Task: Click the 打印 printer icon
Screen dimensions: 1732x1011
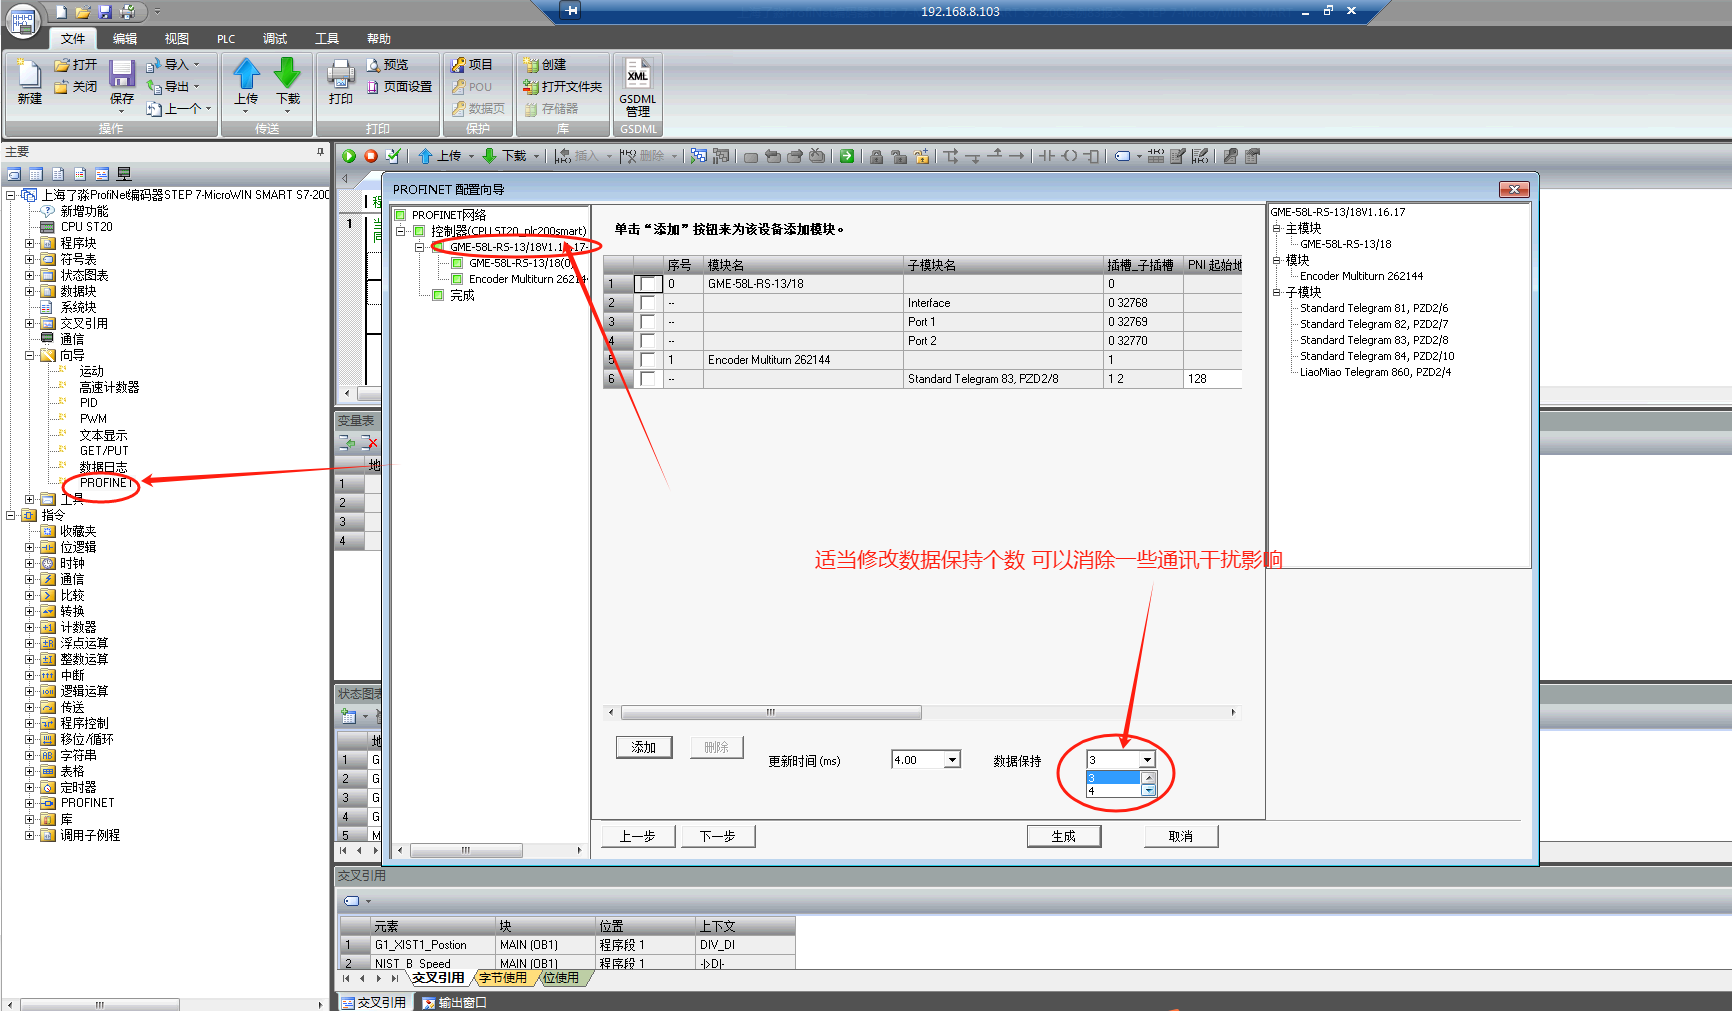Action: [341, 73]
